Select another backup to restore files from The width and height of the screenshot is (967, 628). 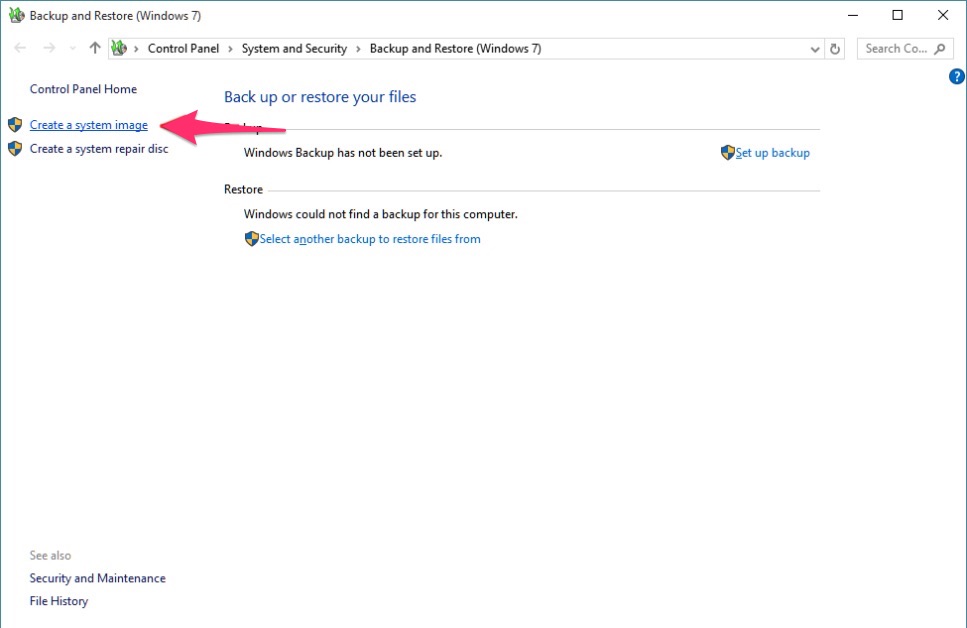tap(370, 239)
